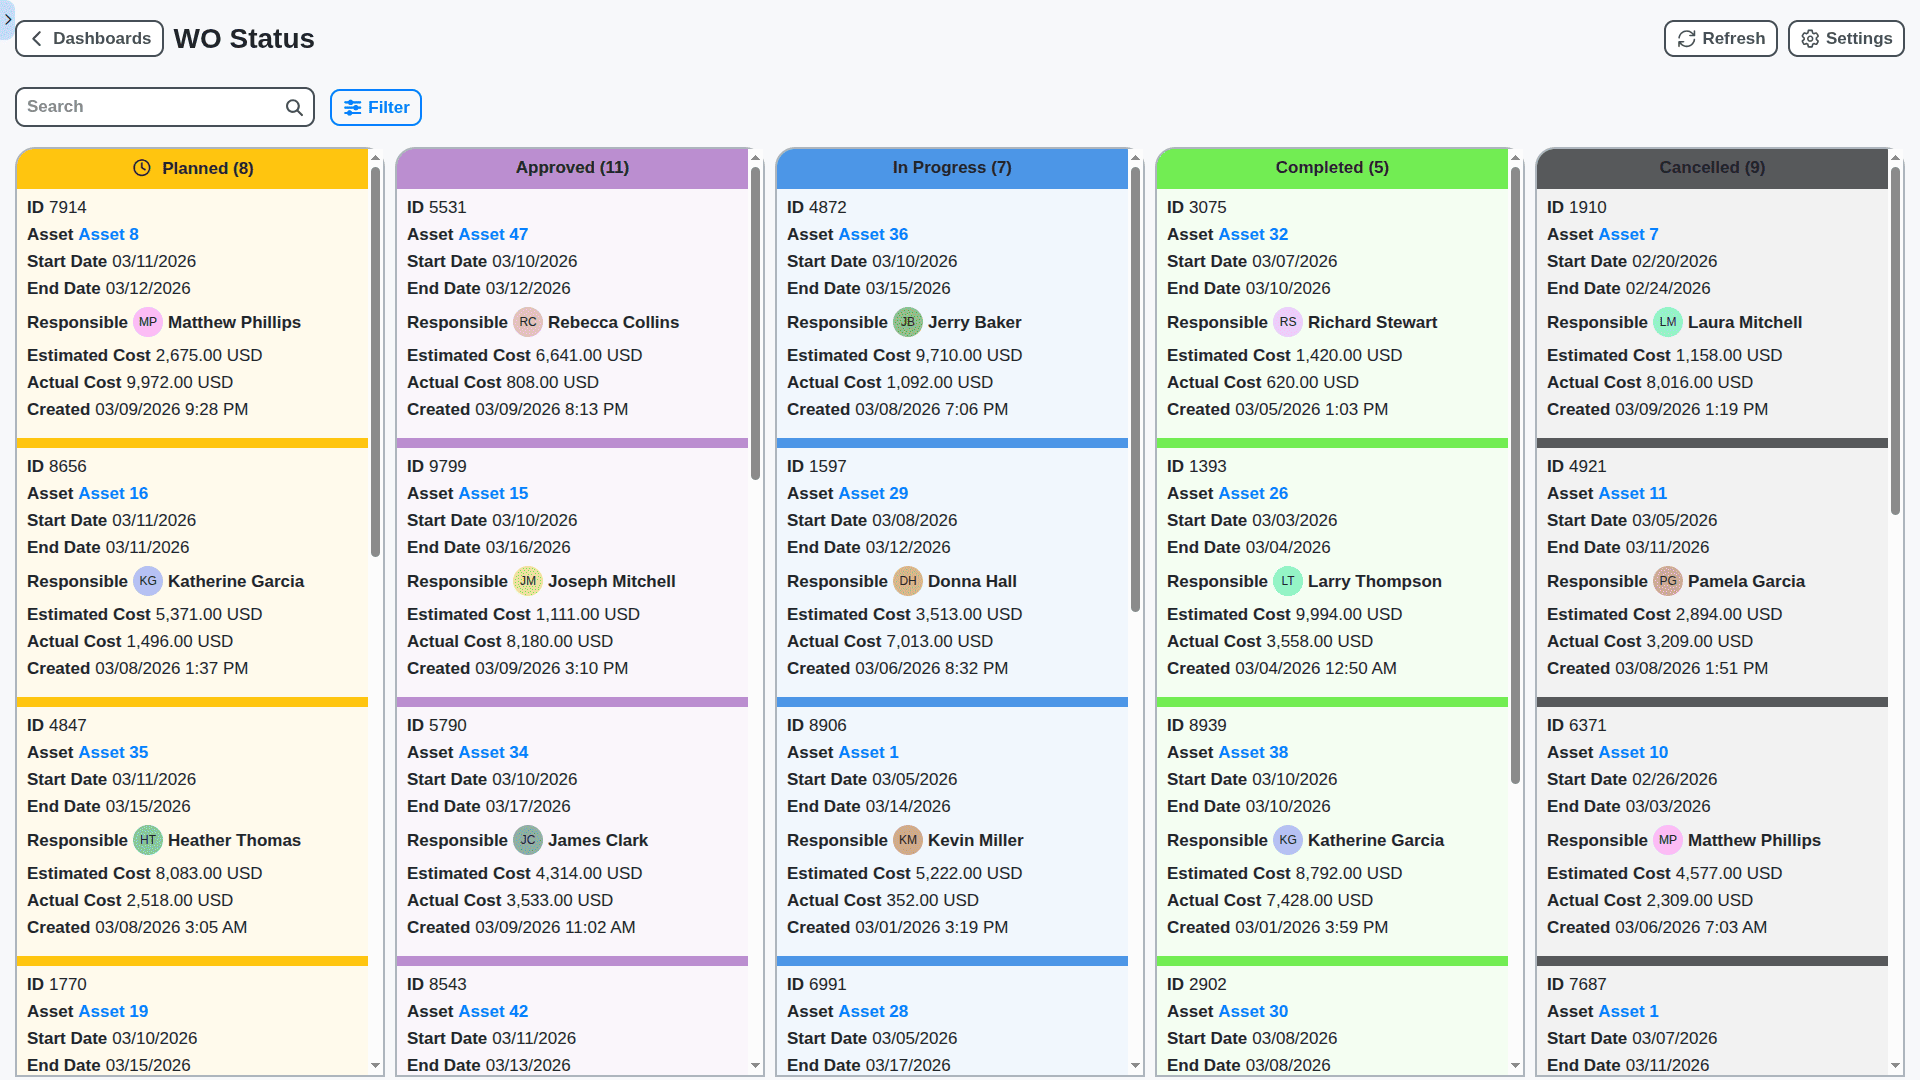Click Larry Thompson's LT avatar in Completed column
The height and width of the screenshot is (1080, 1920).
(1288, 581)
